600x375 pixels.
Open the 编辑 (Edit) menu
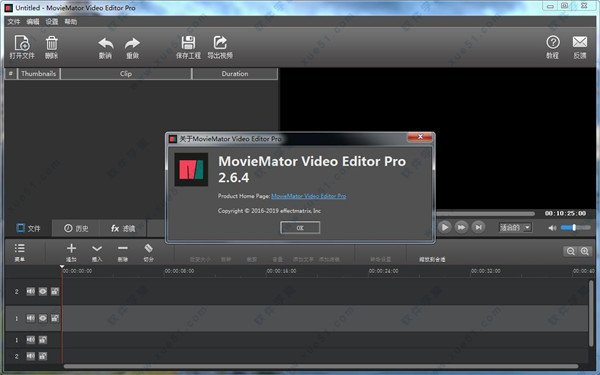point(33,22)
